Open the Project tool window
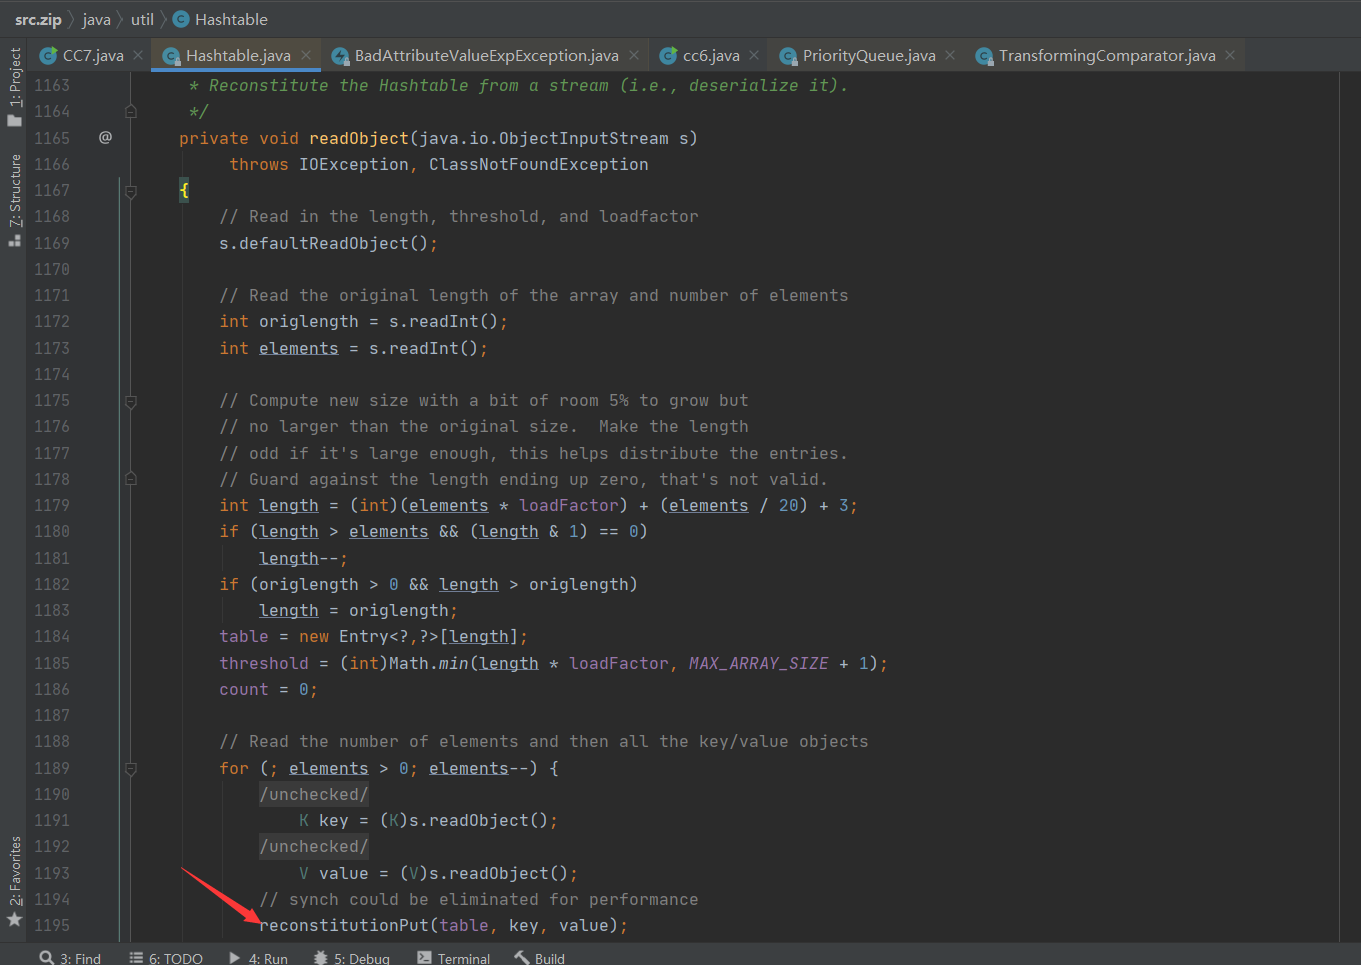The image size is (1361, 965). point(15,76)
